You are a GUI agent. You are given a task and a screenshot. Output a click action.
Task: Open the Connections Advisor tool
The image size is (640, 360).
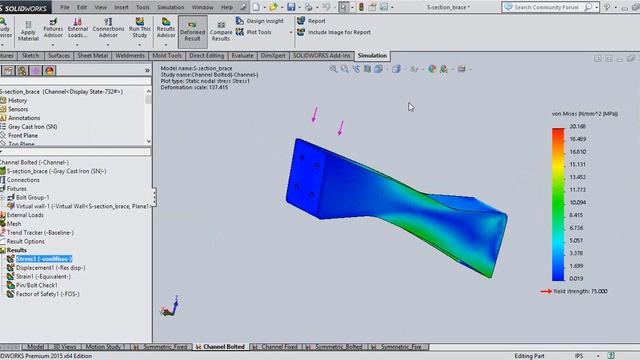coord(108,28)
